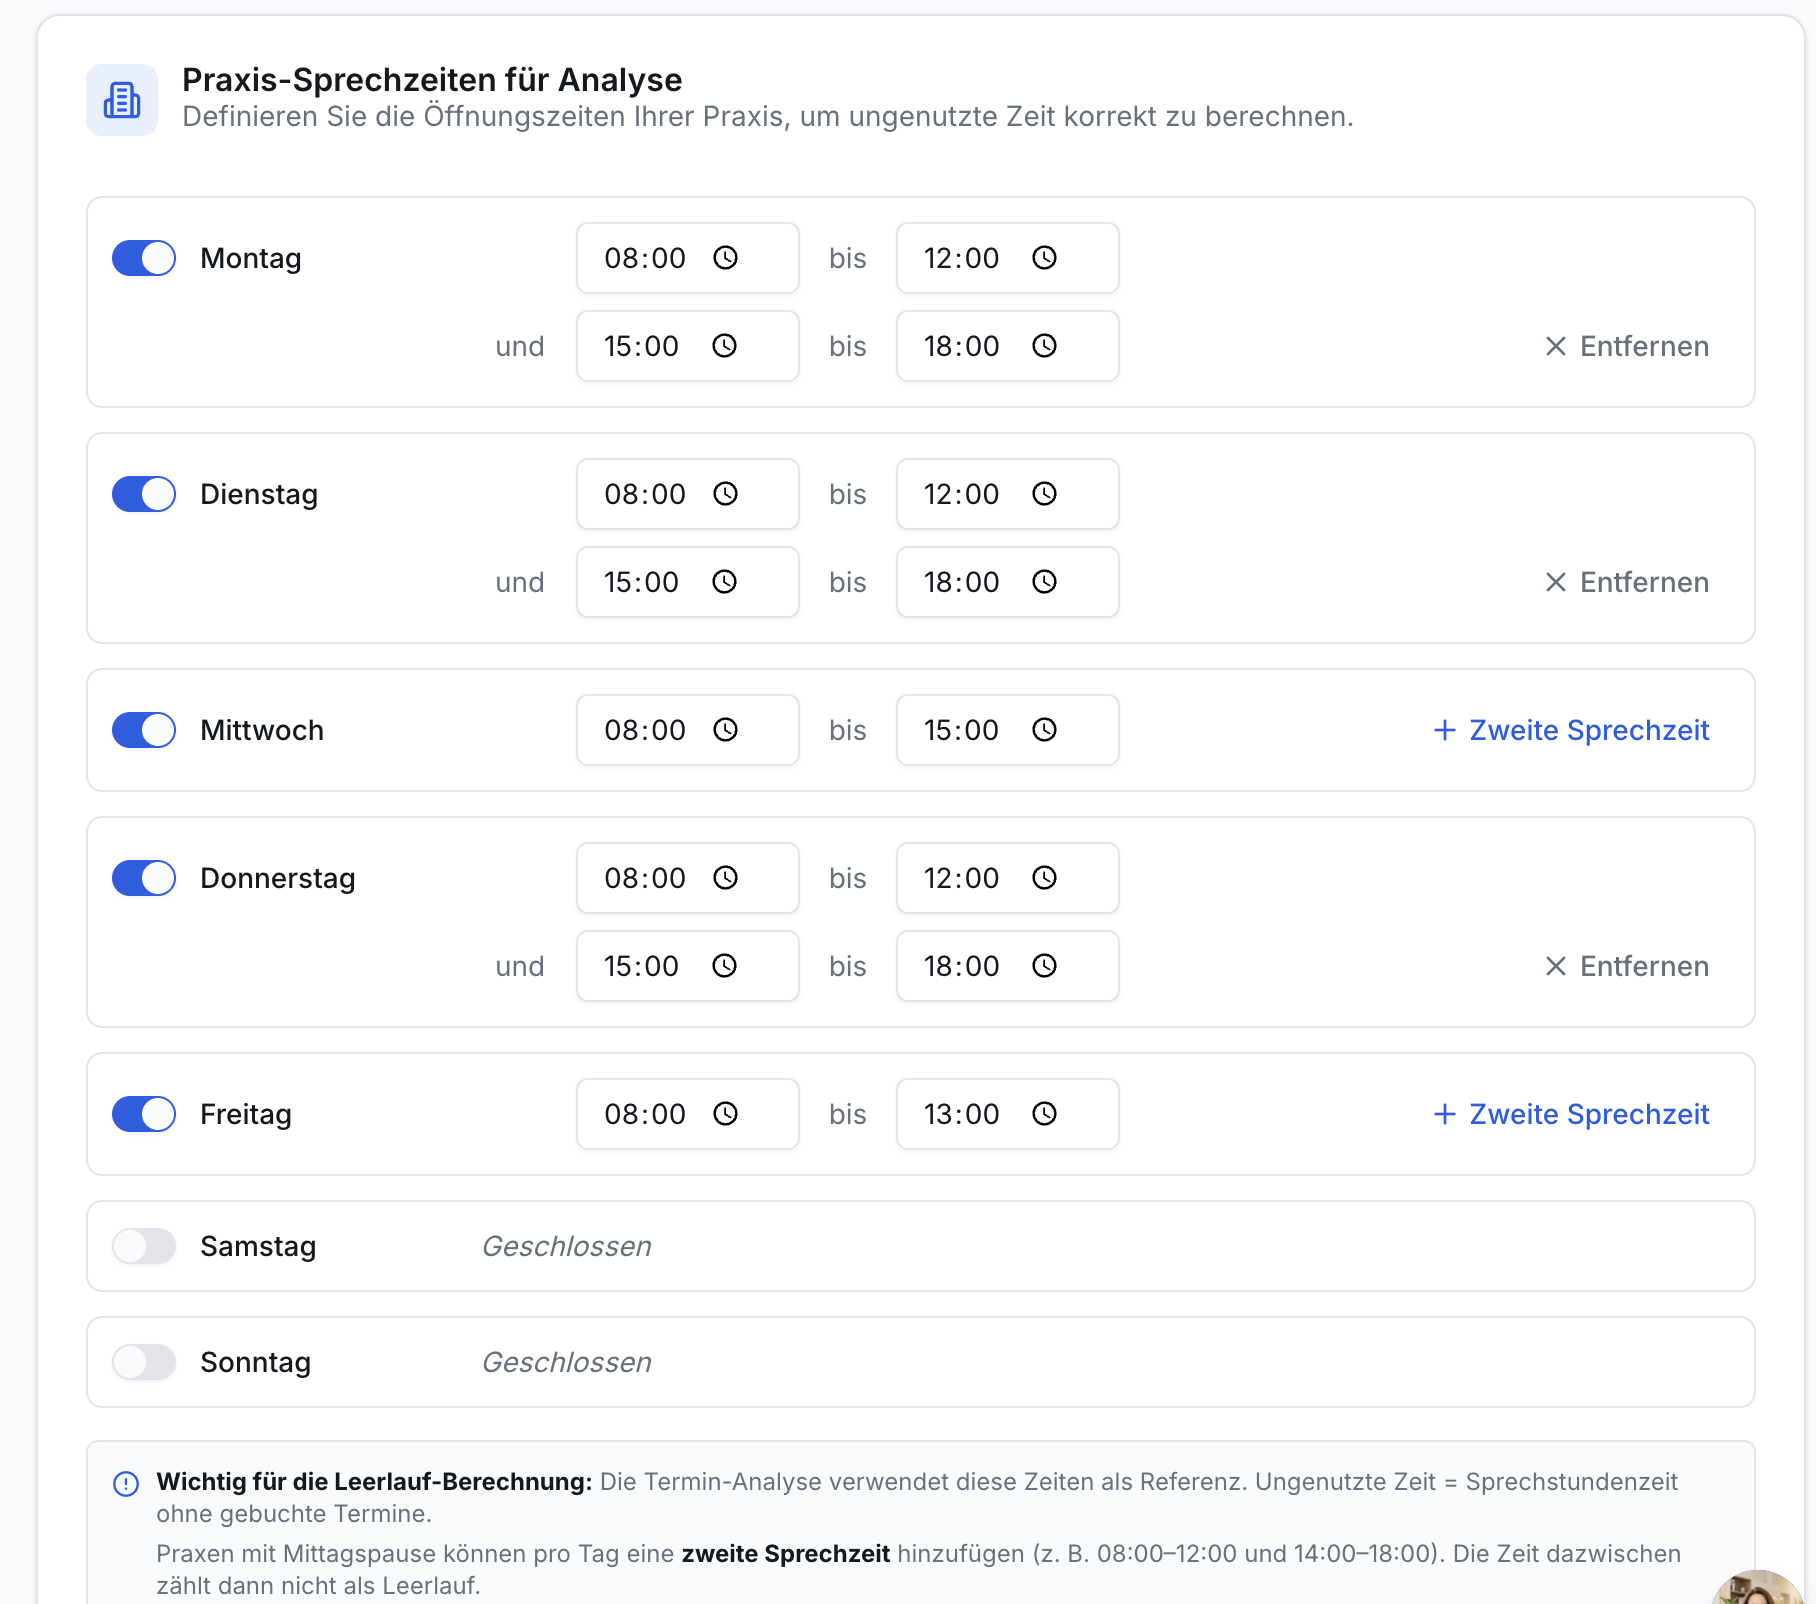Click the clock icon in Montag's 12:00 field
This screenshot has height=1604, width=1816.
point(1044,258)
